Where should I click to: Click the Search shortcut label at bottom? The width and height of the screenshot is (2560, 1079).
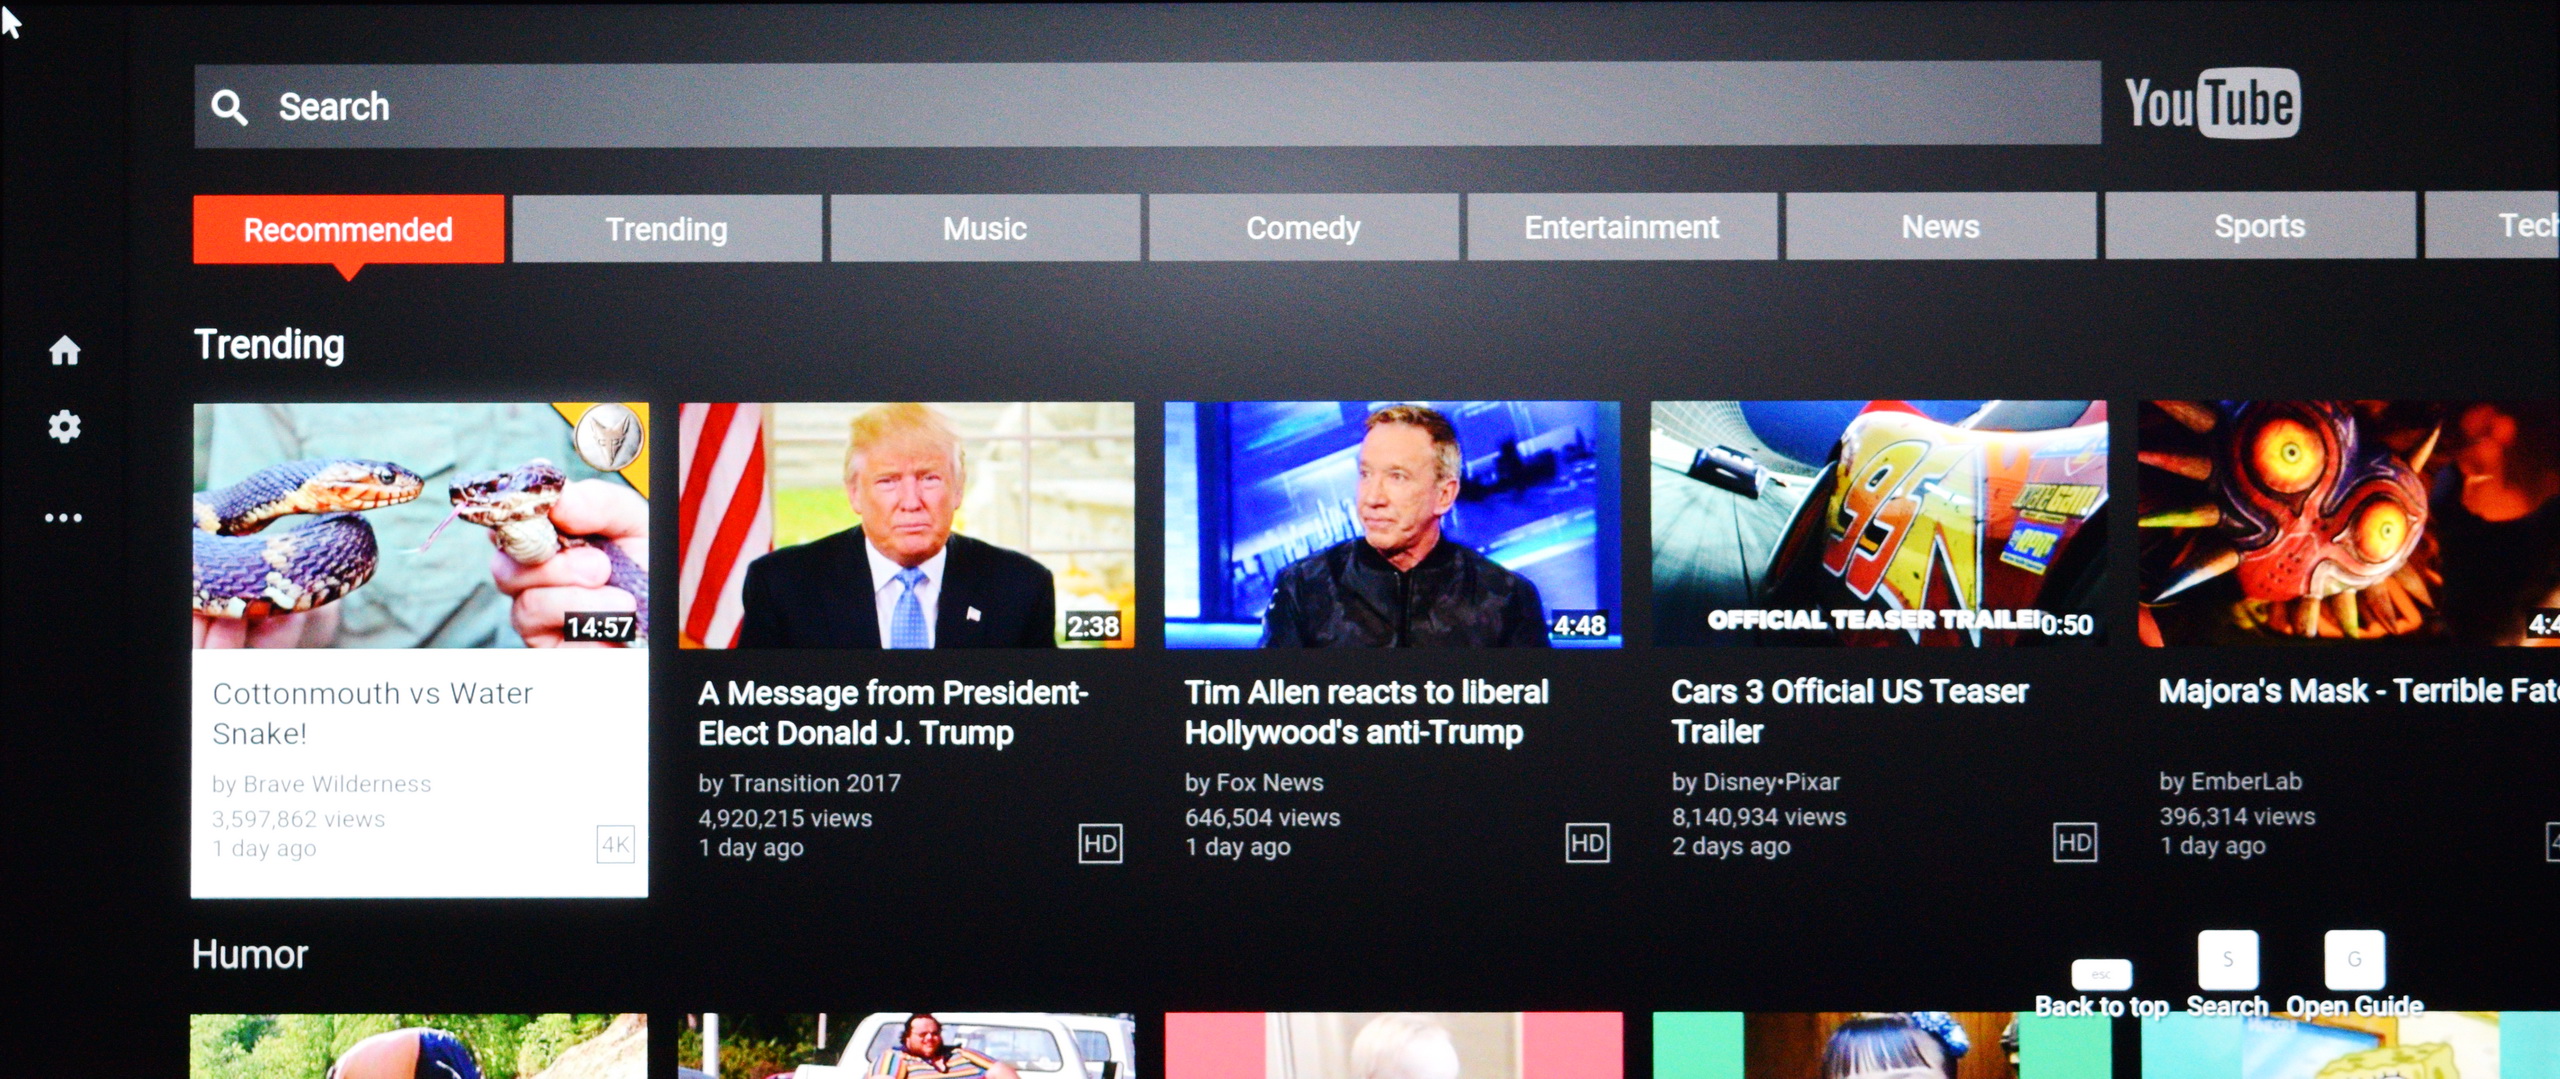2227,1006
